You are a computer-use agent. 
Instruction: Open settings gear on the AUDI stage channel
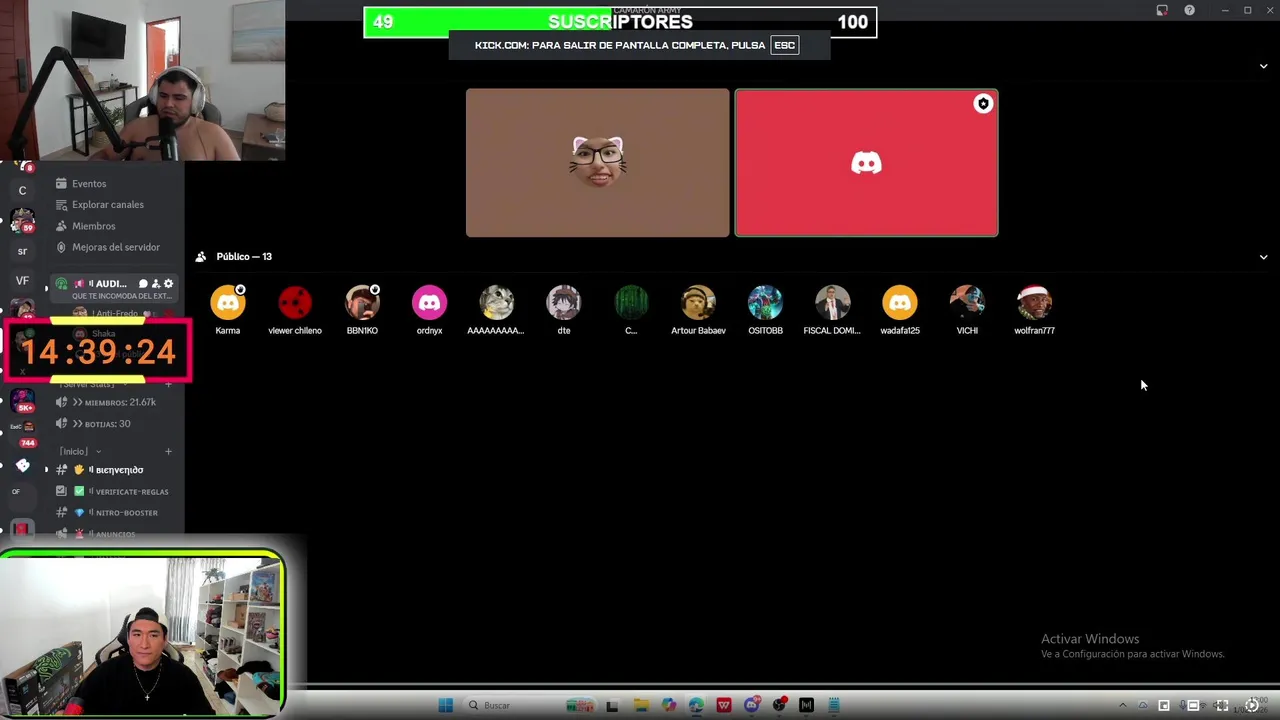pos(168,284)
